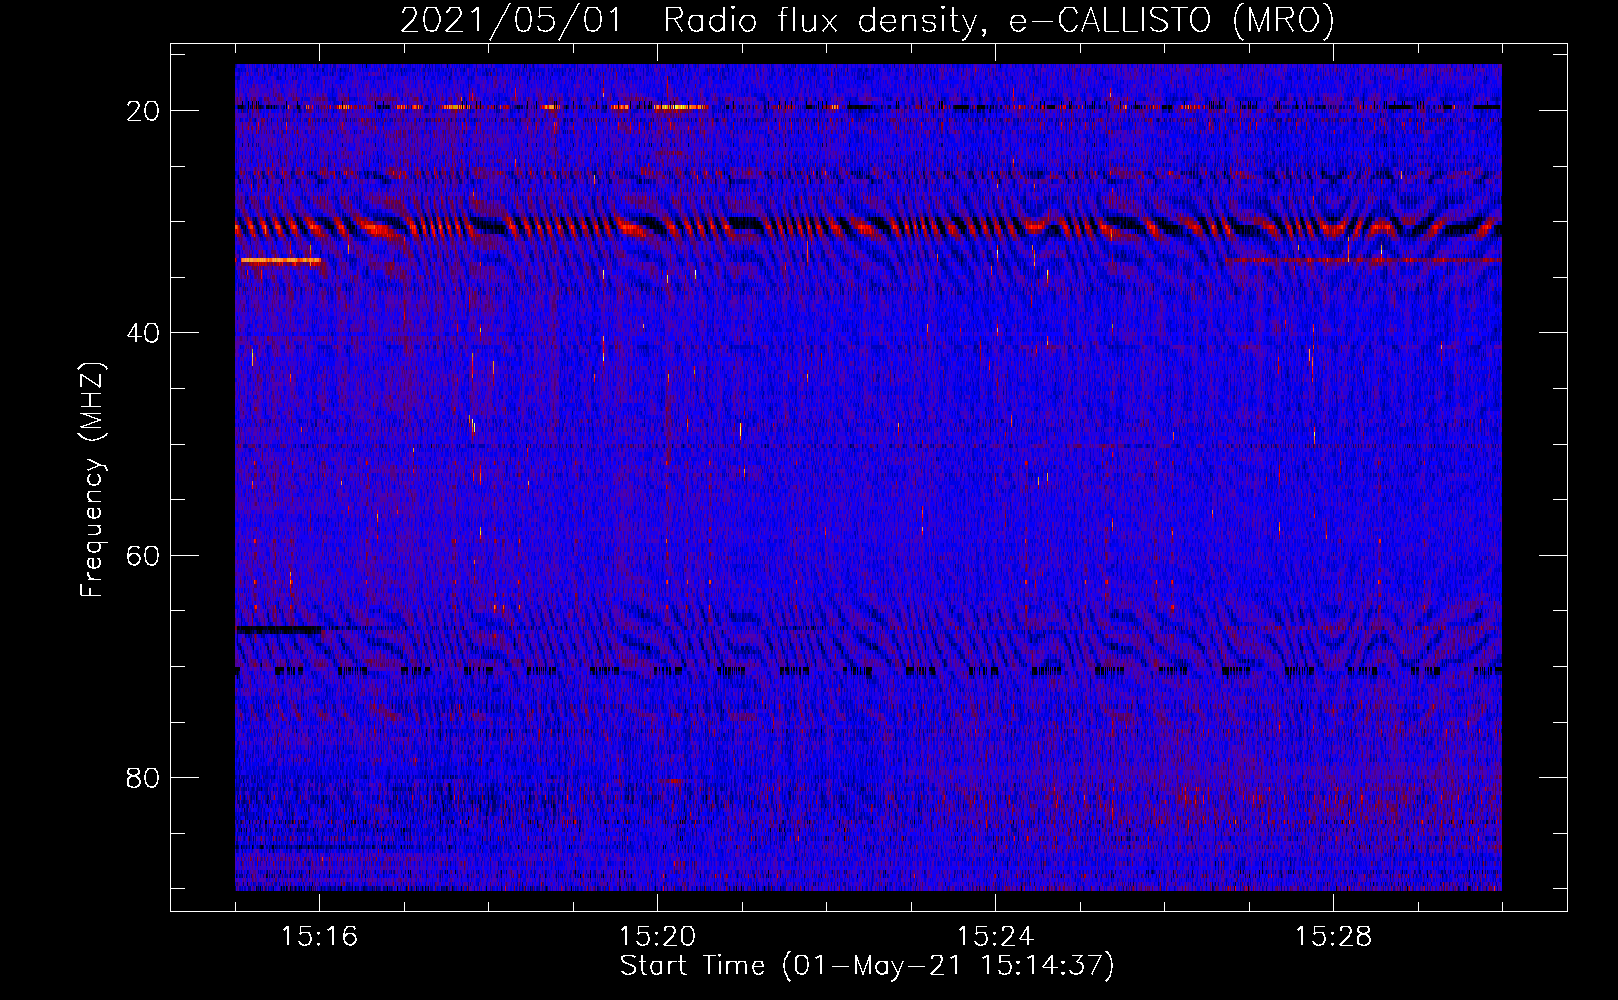
Task: Click the 15:16 time tick label
Action: click(x=319, y=937)
